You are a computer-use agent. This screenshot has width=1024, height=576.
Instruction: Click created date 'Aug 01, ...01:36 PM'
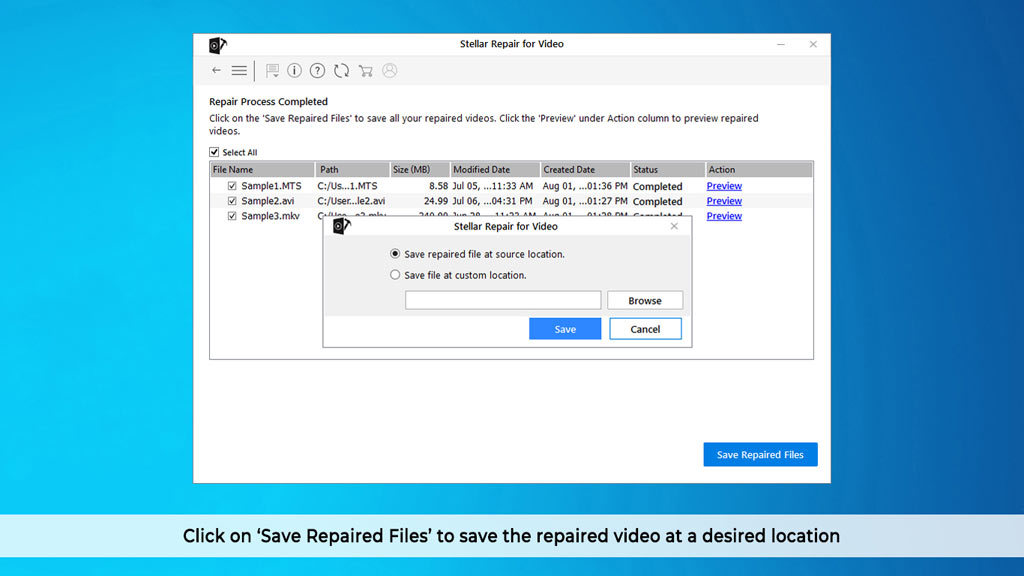tap(585, 186)
